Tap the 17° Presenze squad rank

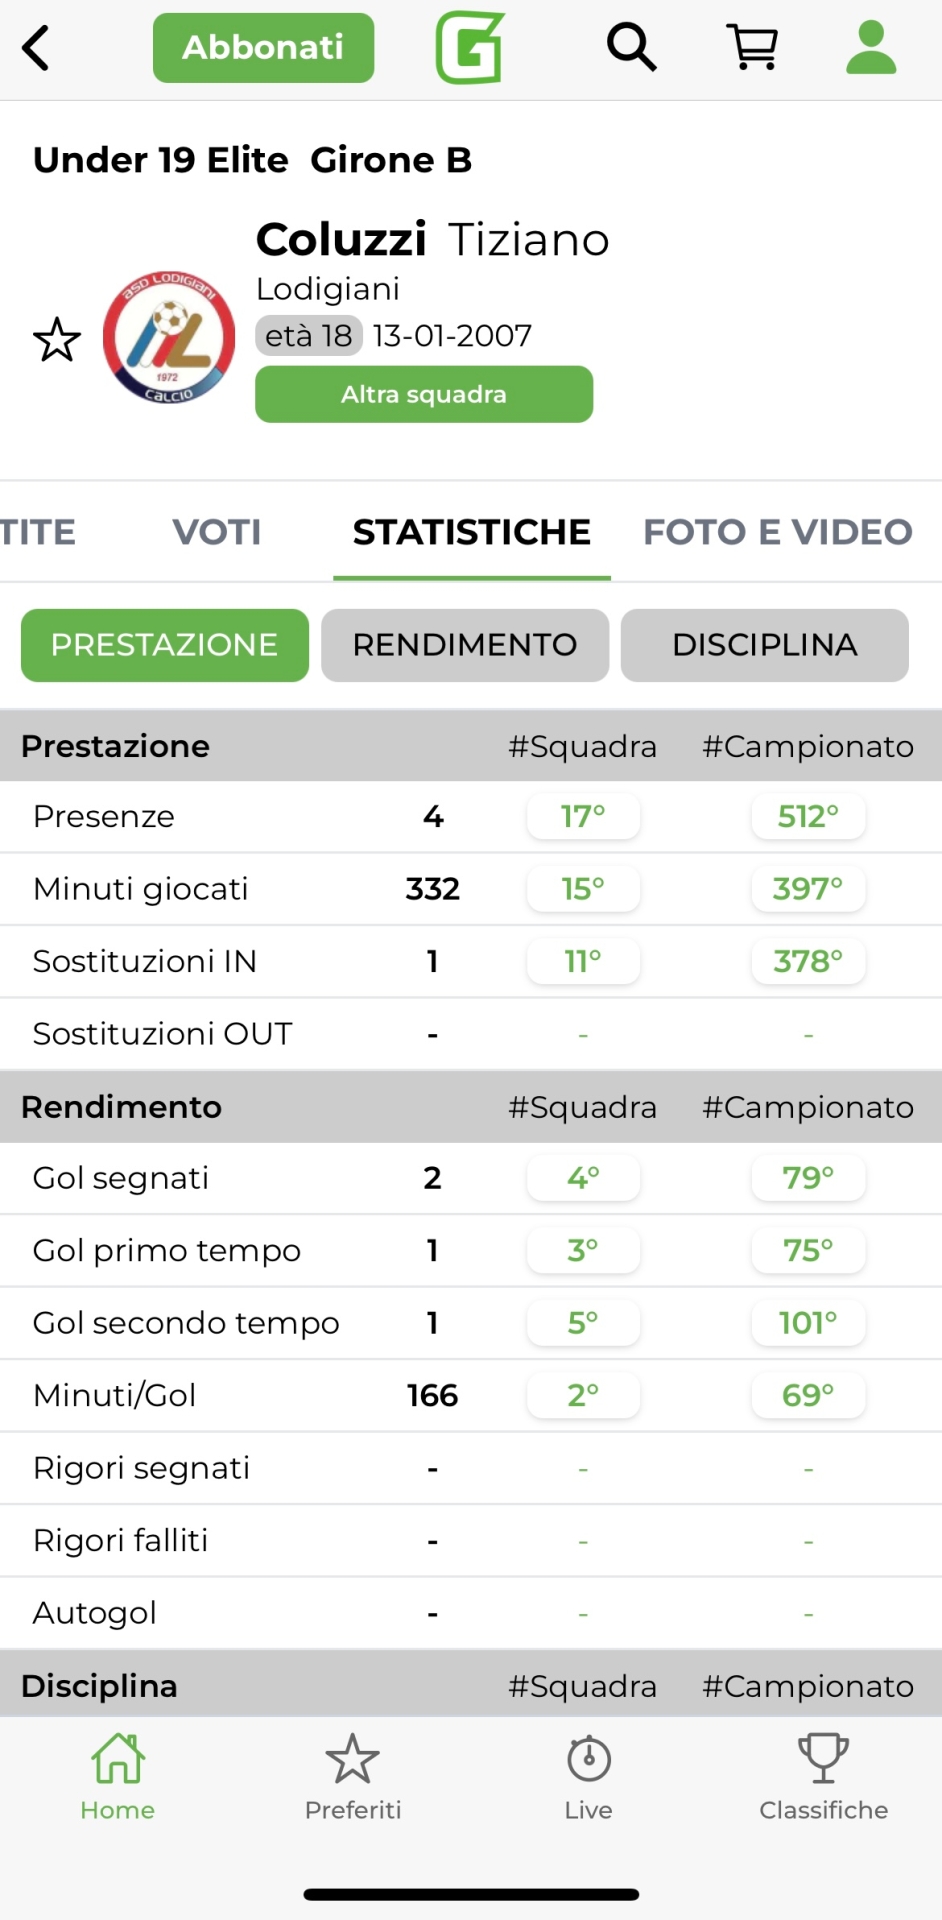click(x=583, y=817)
